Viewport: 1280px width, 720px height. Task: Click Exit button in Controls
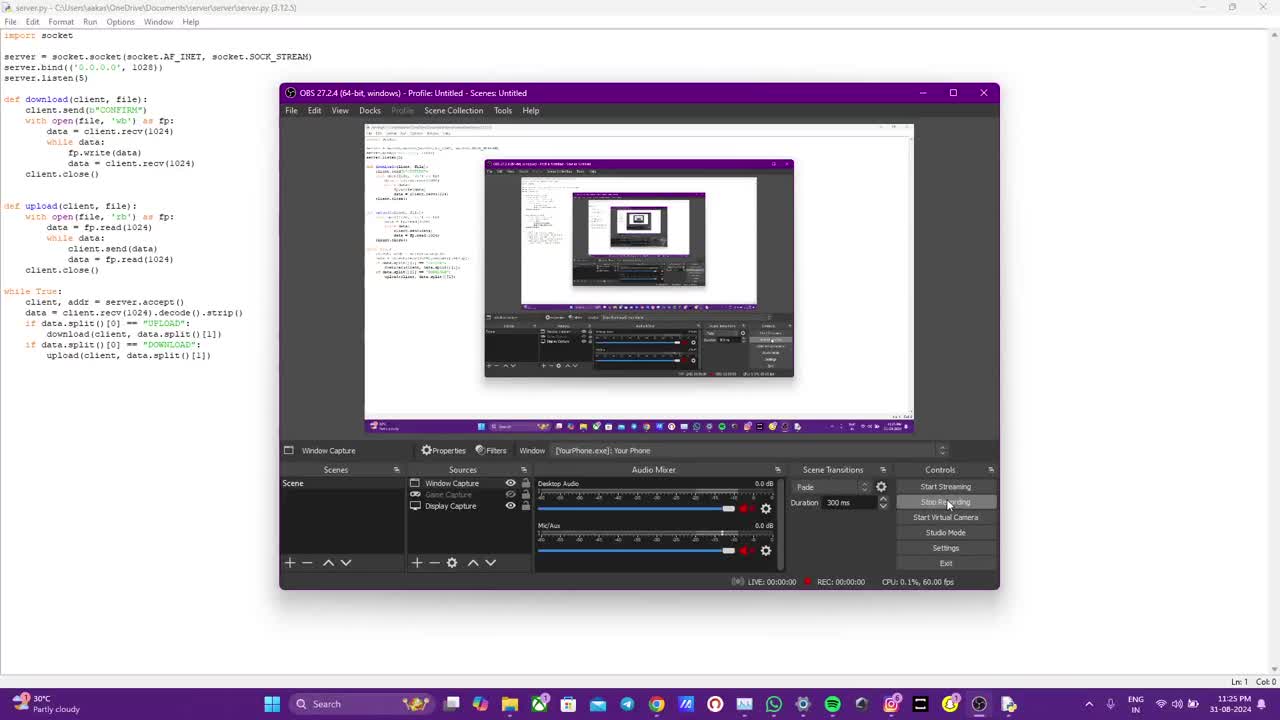(945, 563)
